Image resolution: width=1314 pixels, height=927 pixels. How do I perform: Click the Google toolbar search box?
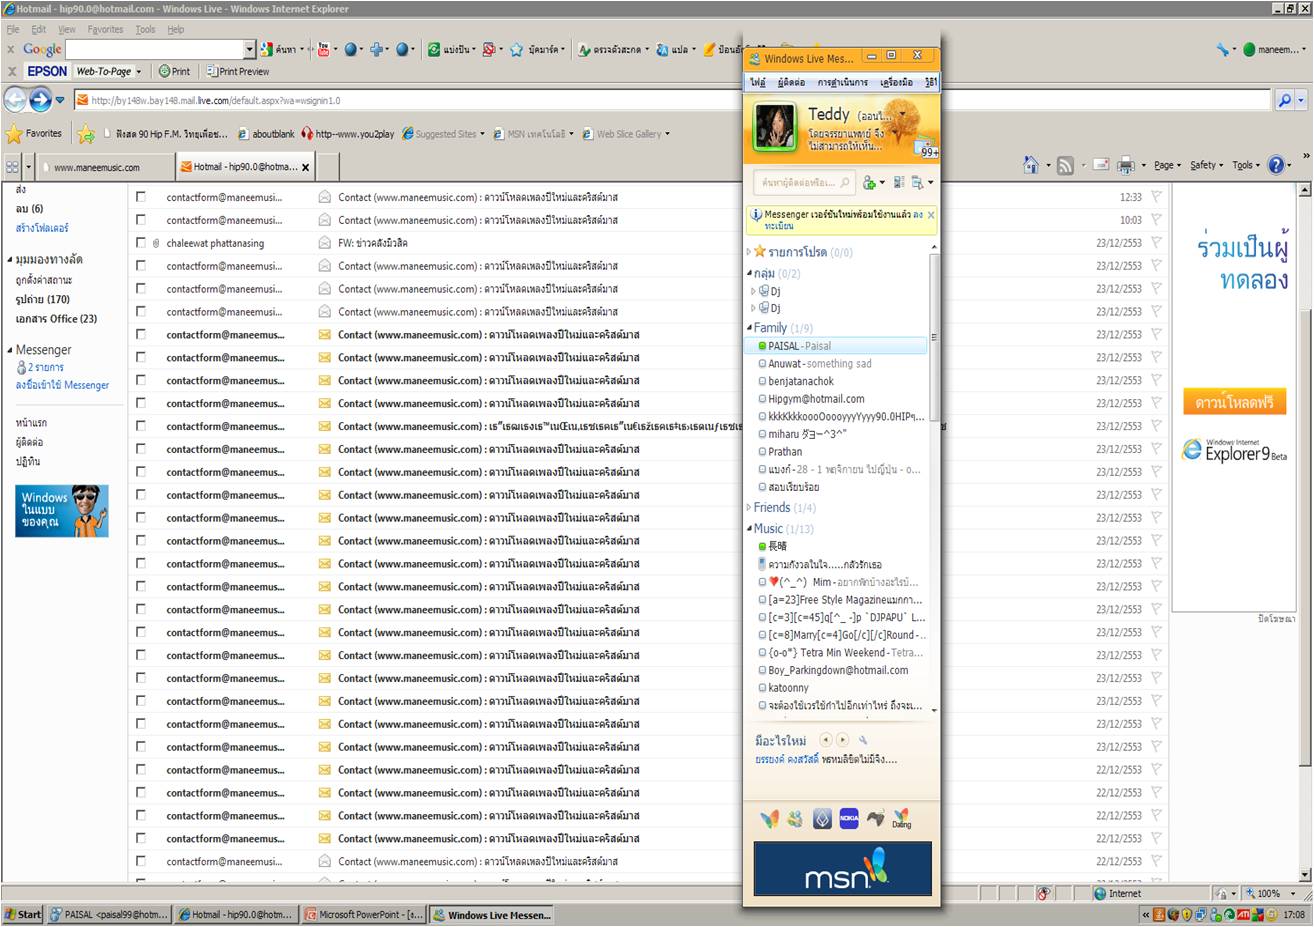click(155, 49)
